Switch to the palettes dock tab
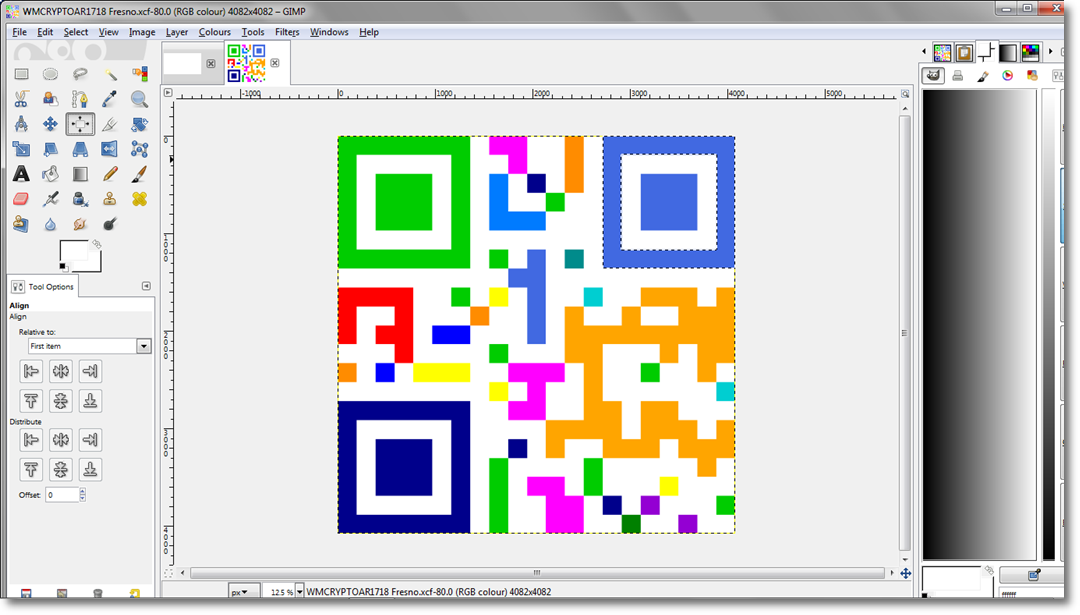The image size is (1080, 615). [x=1030, y=52]
